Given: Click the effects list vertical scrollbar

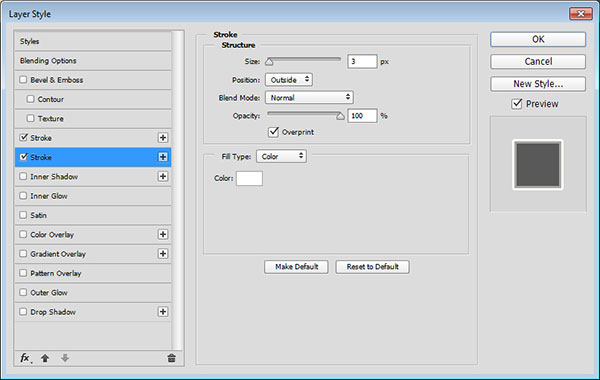Looking at the screenshot, I should (x=178, y=190).
